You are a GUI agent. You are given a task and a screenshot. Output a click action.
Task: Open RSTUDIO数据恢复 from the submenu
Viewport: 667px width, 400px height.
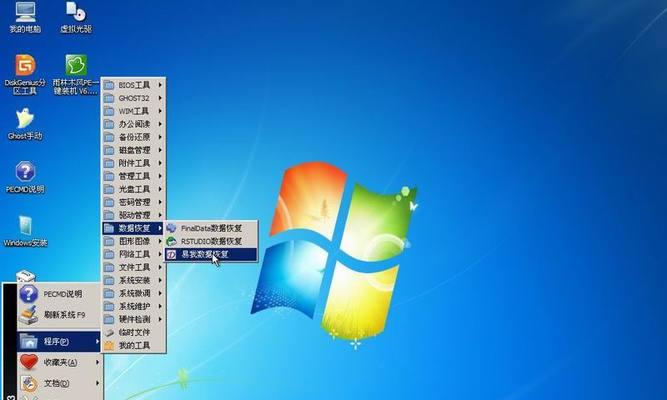click(x=211, y=241)
